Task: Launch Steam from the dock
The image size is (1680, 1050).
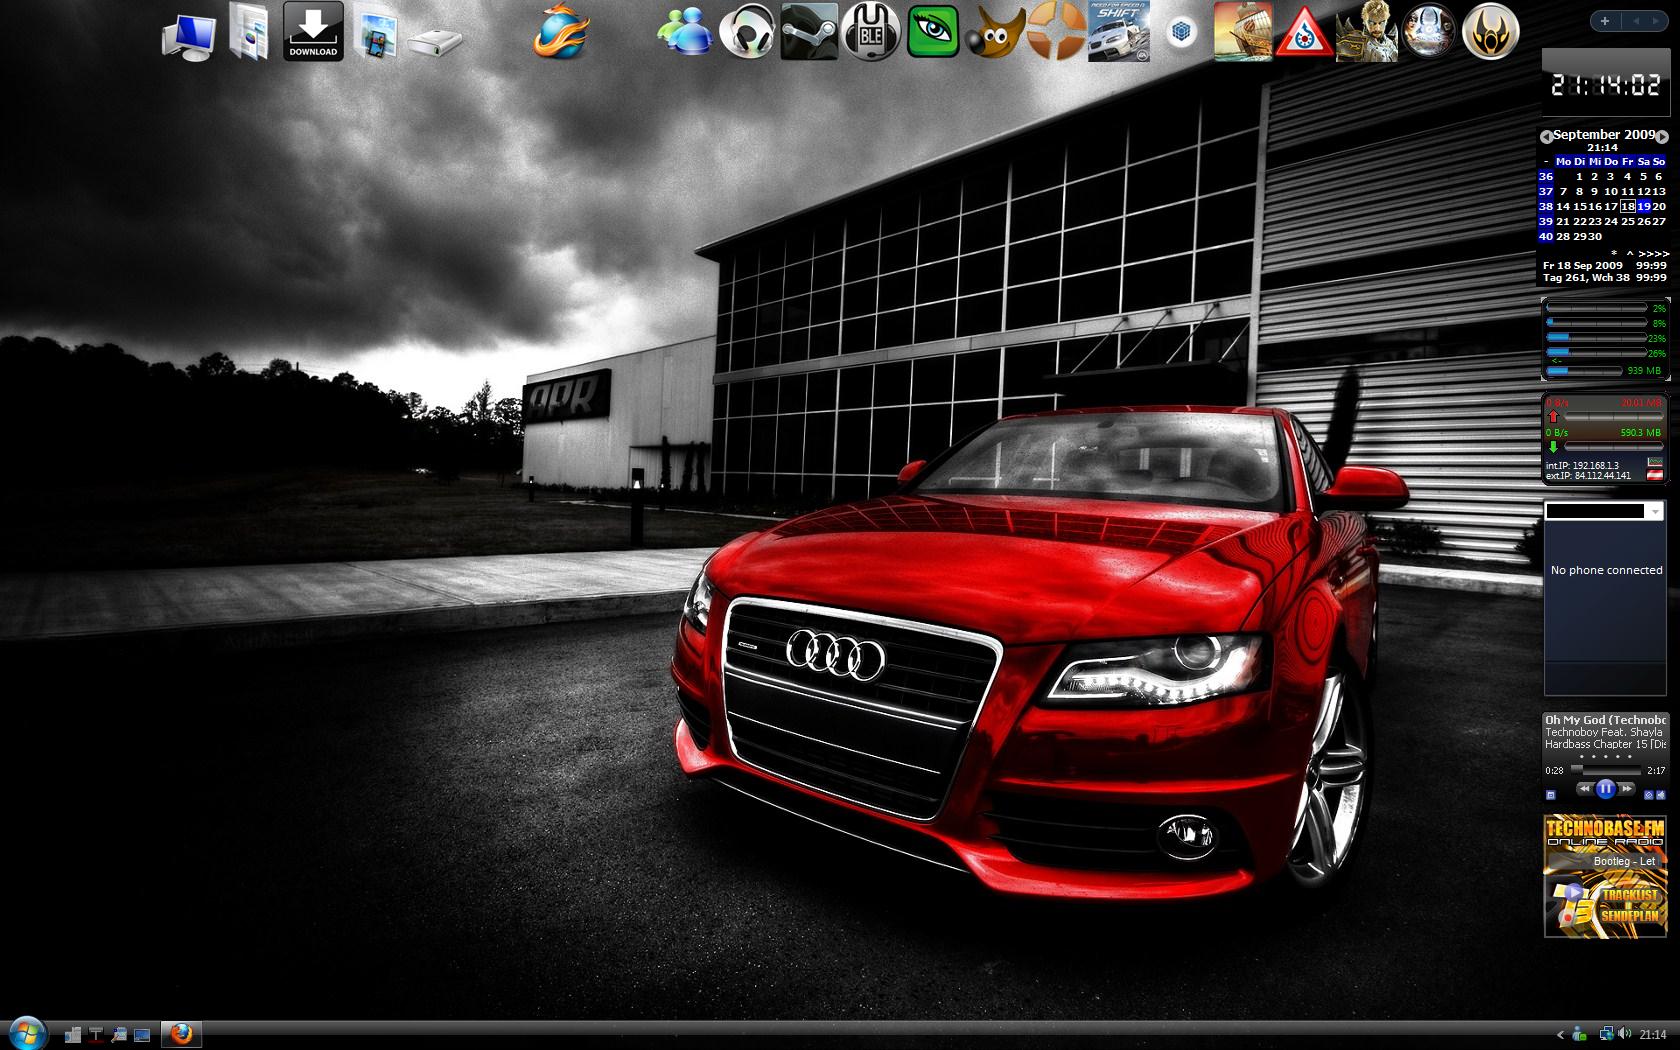Action: coord(808,32)
